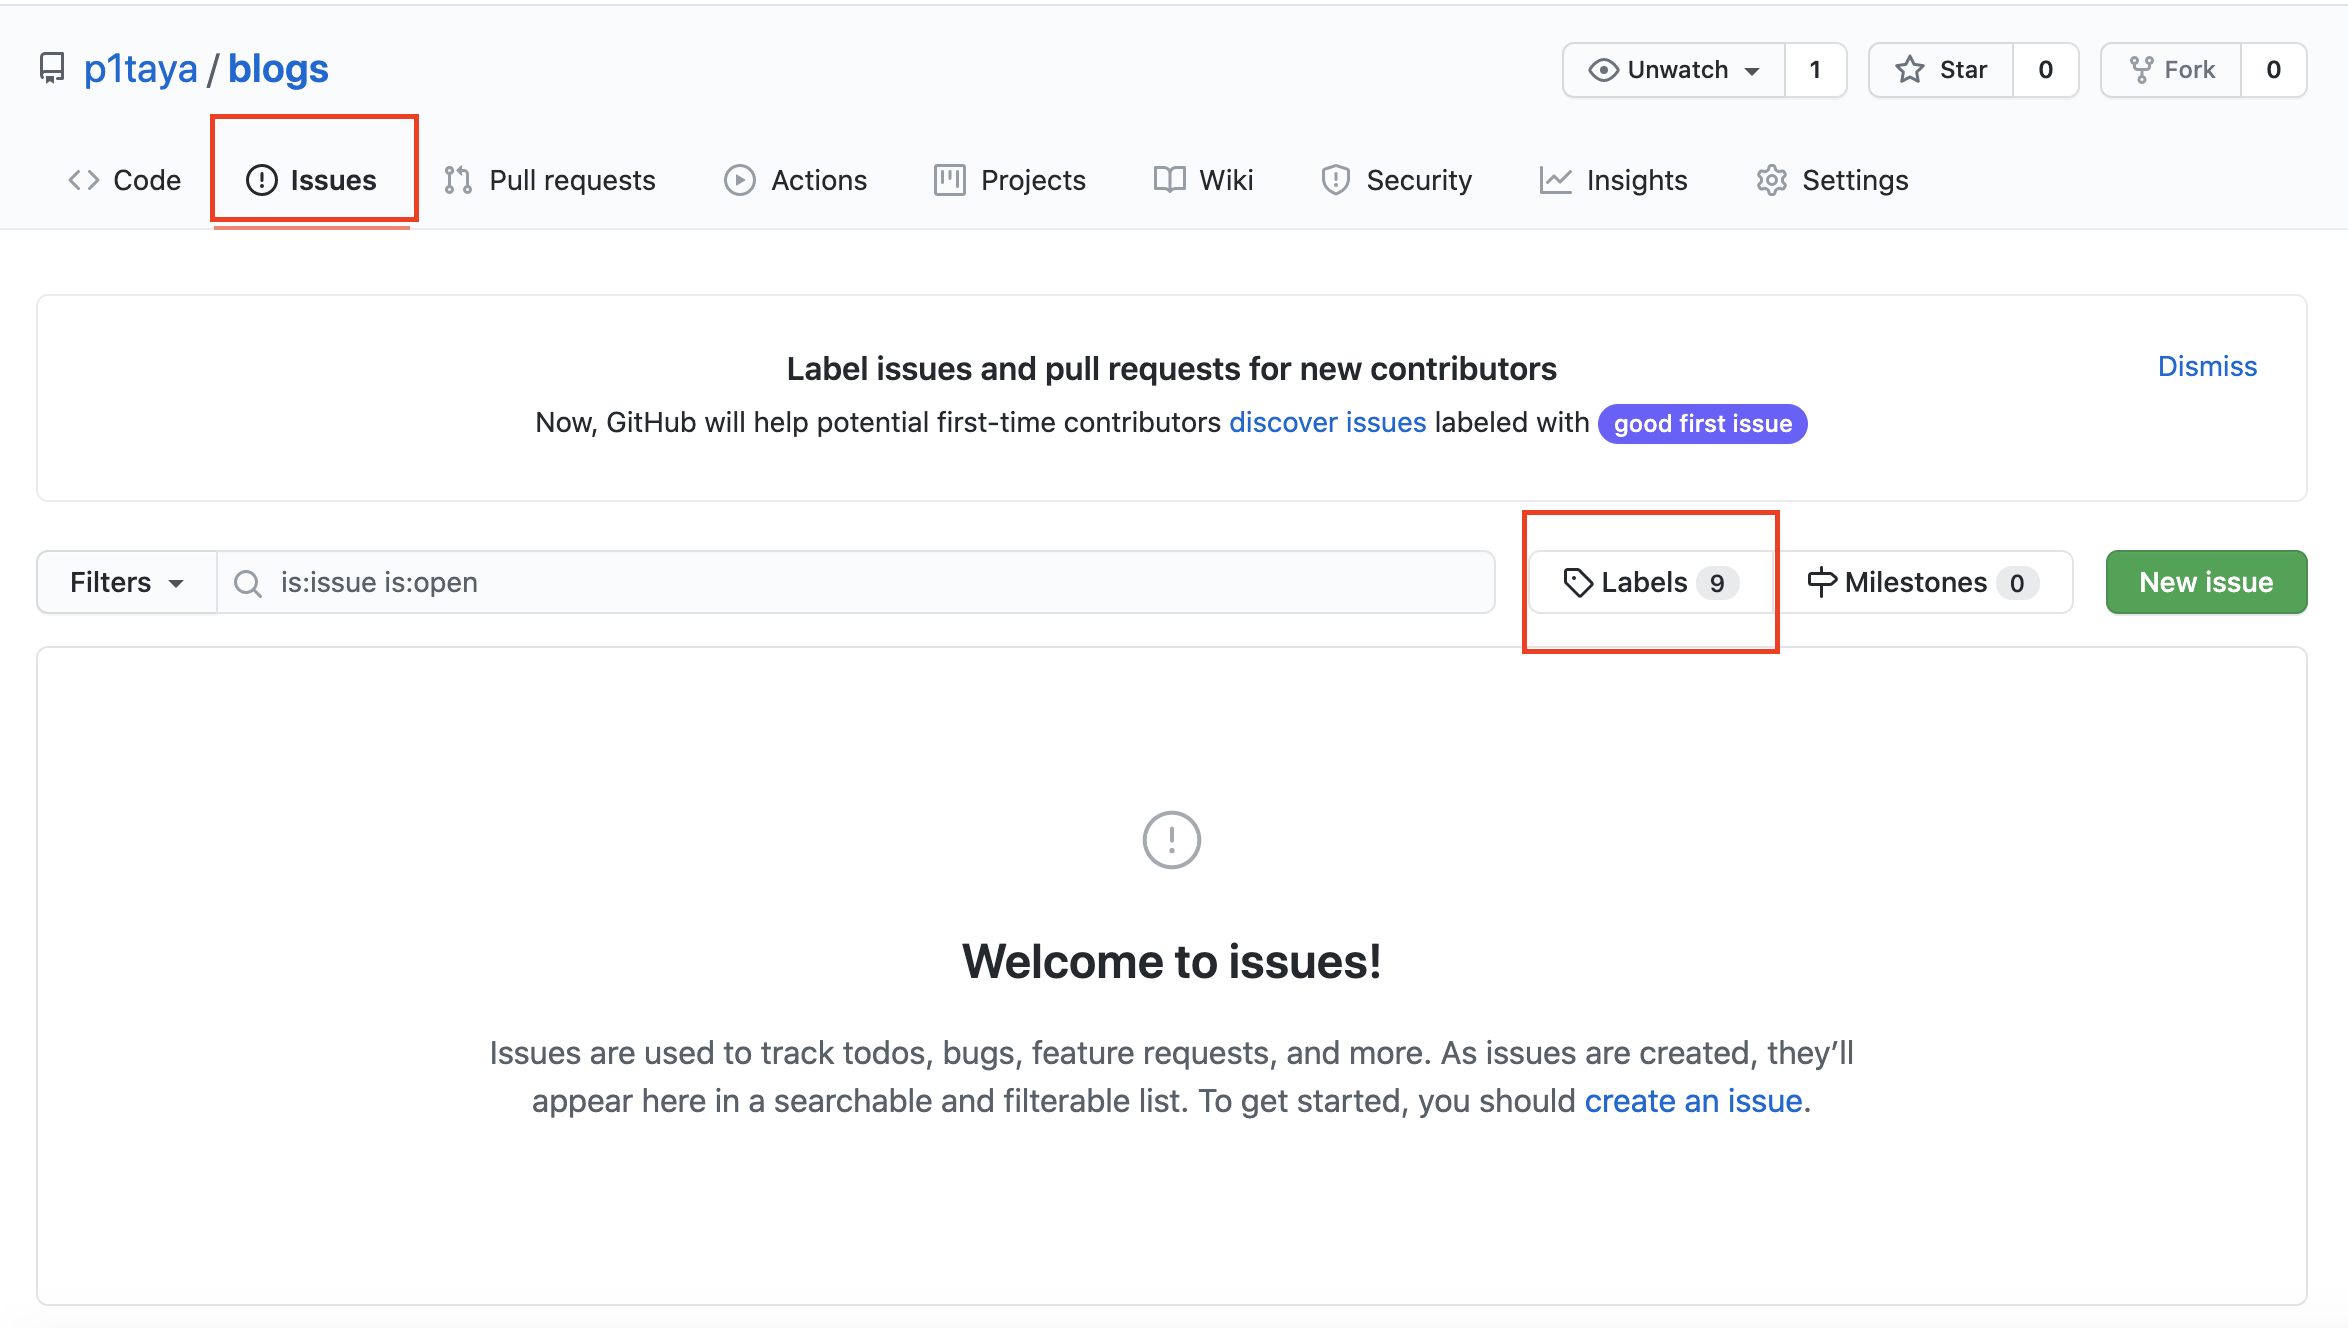Click the New issue button
This screenshot has width=2348, height=1328.
(2205, 582)
